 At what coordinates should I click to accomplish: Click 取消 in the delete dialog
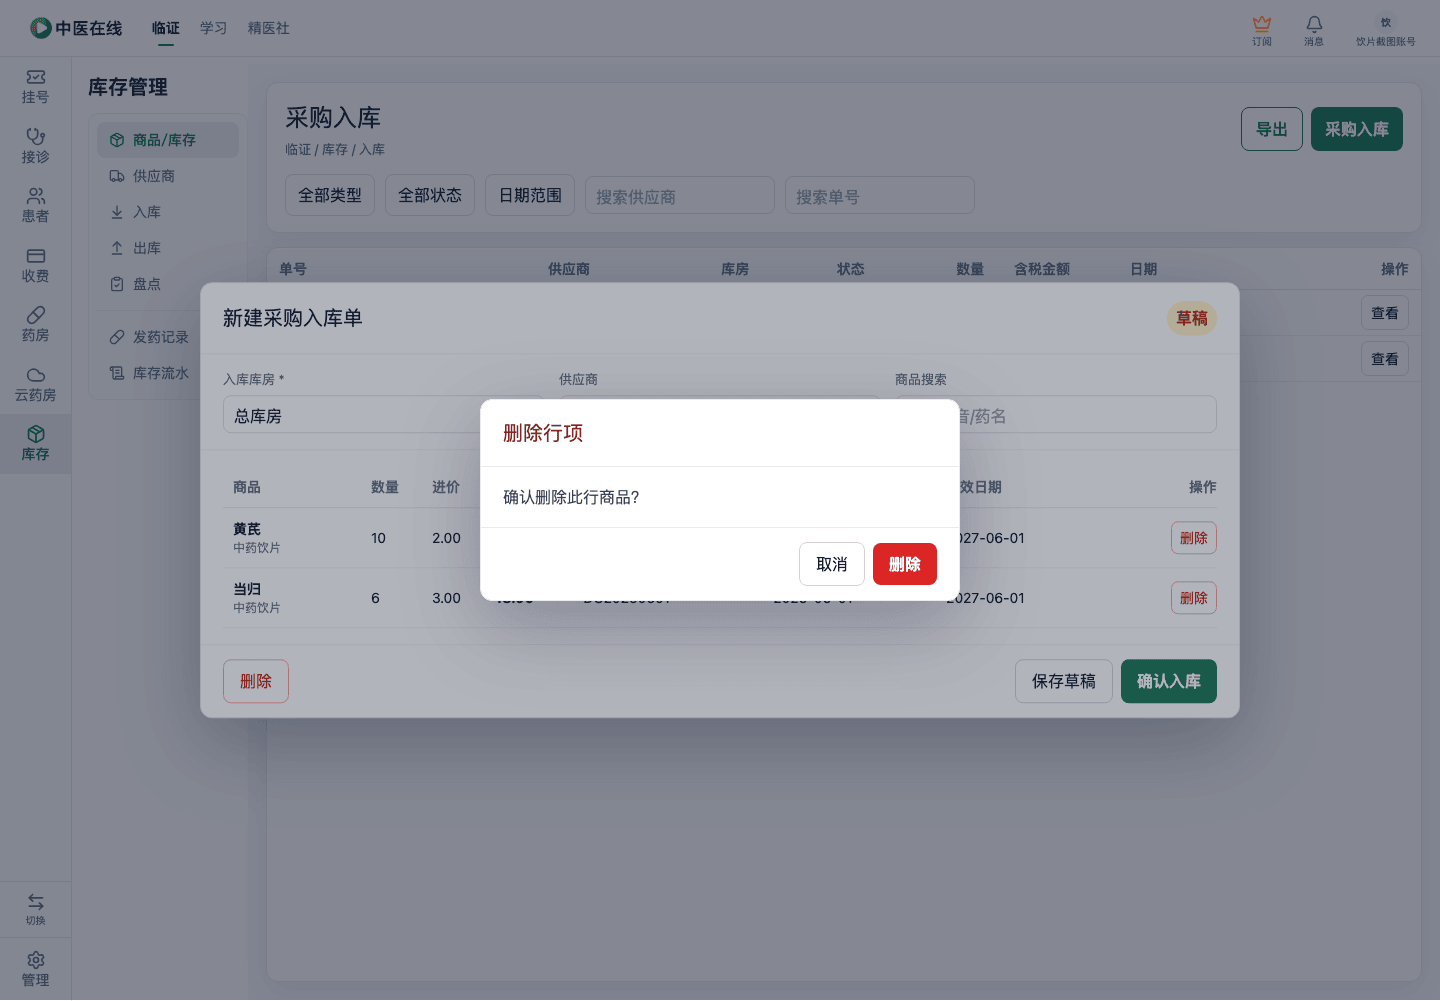(x=832, y=564)
